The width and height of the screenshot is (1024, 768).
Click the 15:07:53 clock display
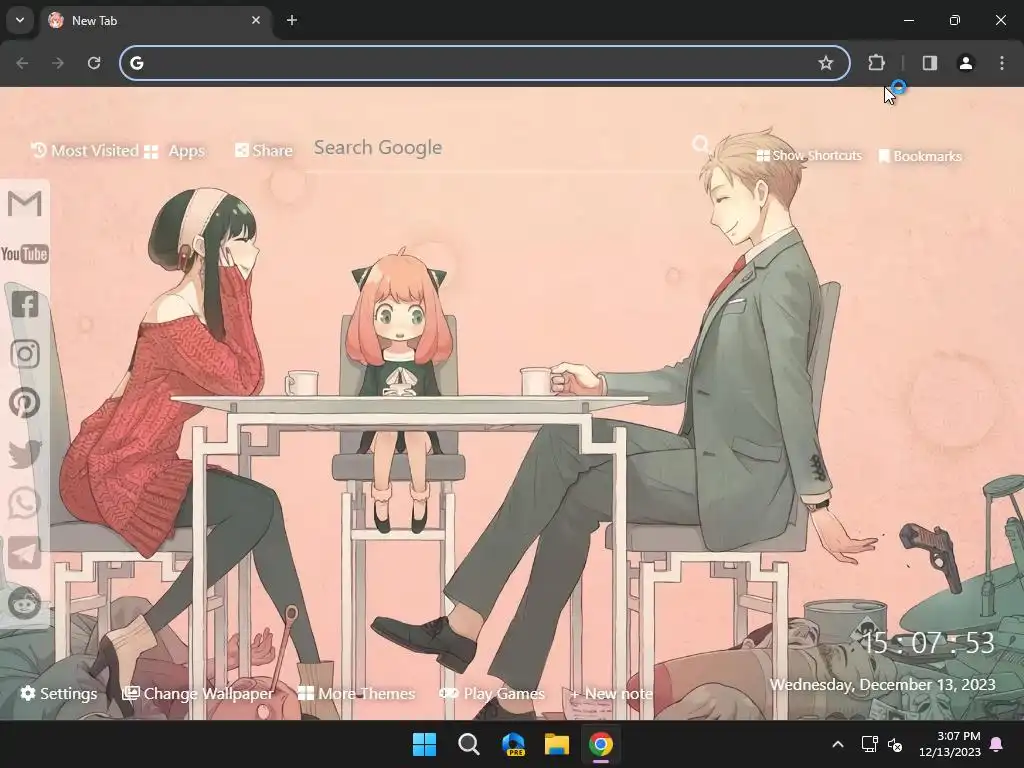pos(929,643)
